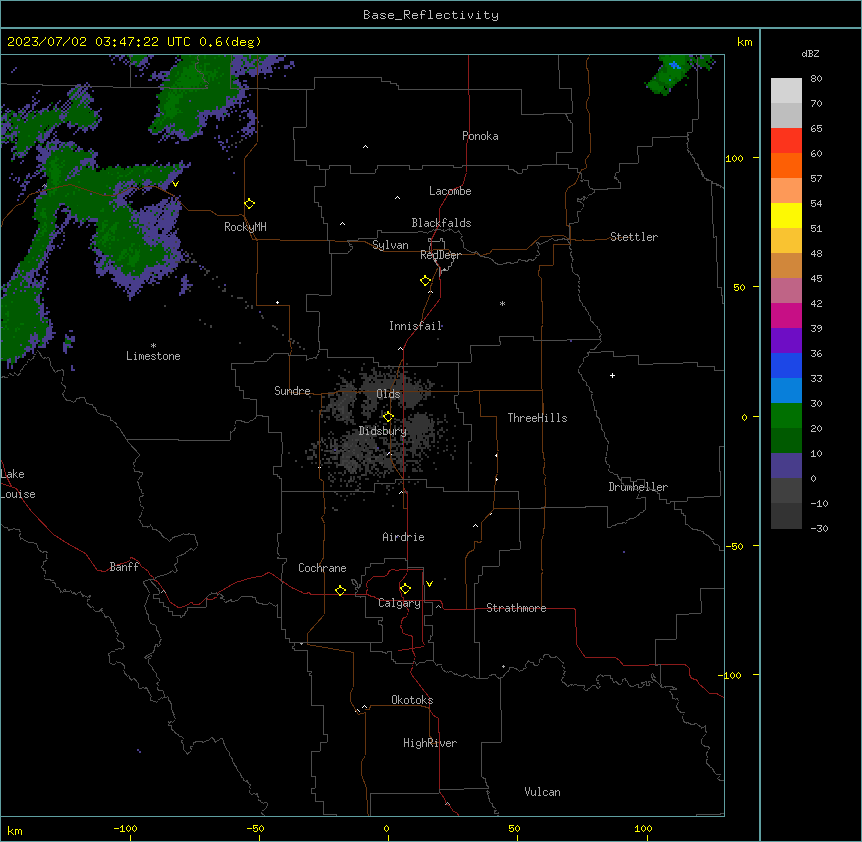Click the Ponoka city label
862x842 pixels.
[480, 136]
